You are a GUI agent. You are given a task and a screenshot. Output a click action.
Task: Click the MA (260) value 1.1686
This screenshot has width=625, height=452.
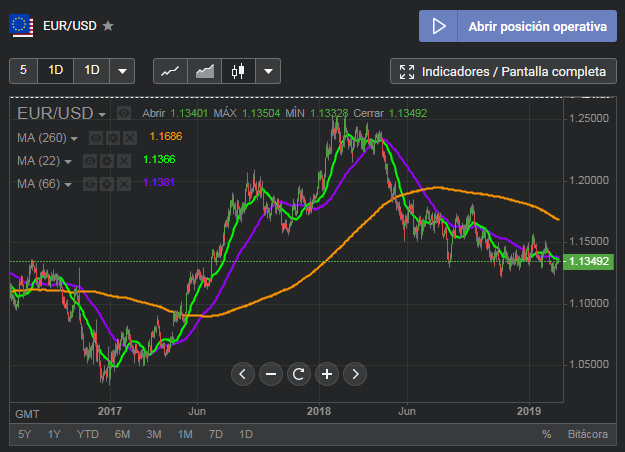(166, 137)
